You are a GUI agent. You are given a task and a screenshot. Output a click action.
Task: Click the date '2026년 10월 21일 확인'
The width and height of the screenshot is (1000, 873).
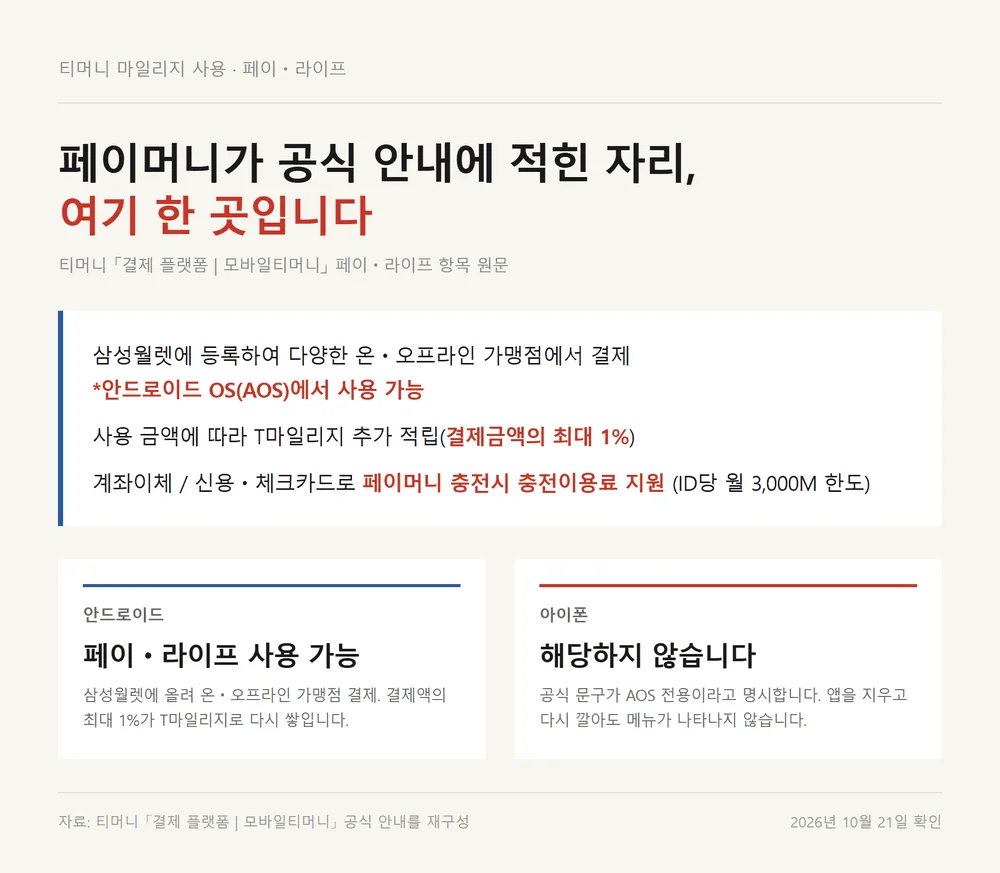tap(866, 822)
